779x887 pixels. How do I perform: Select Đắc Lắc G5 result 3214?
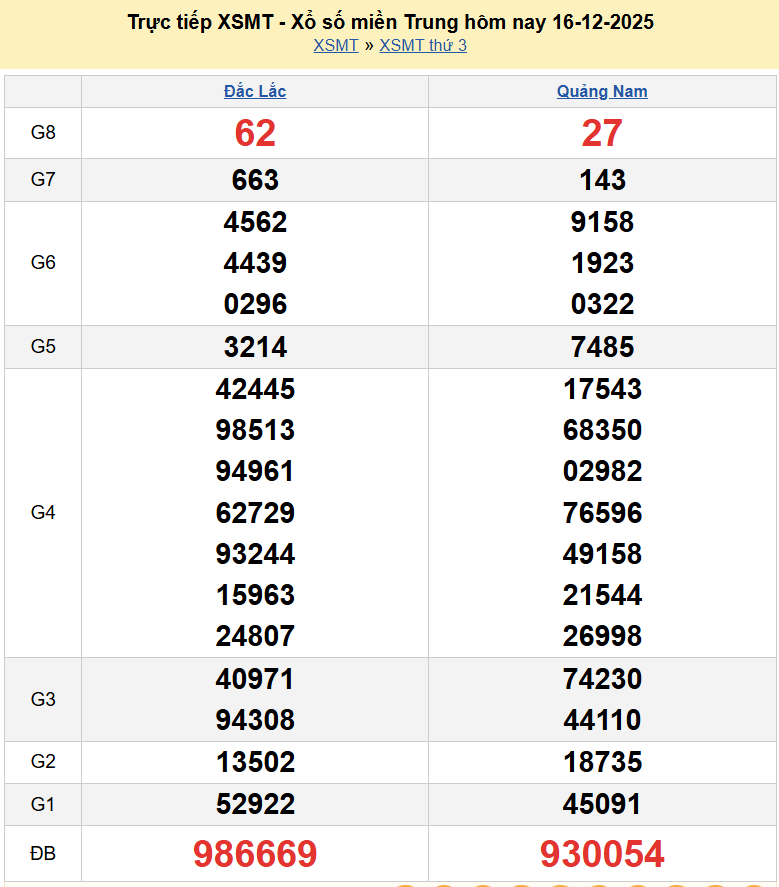point(255,347)
